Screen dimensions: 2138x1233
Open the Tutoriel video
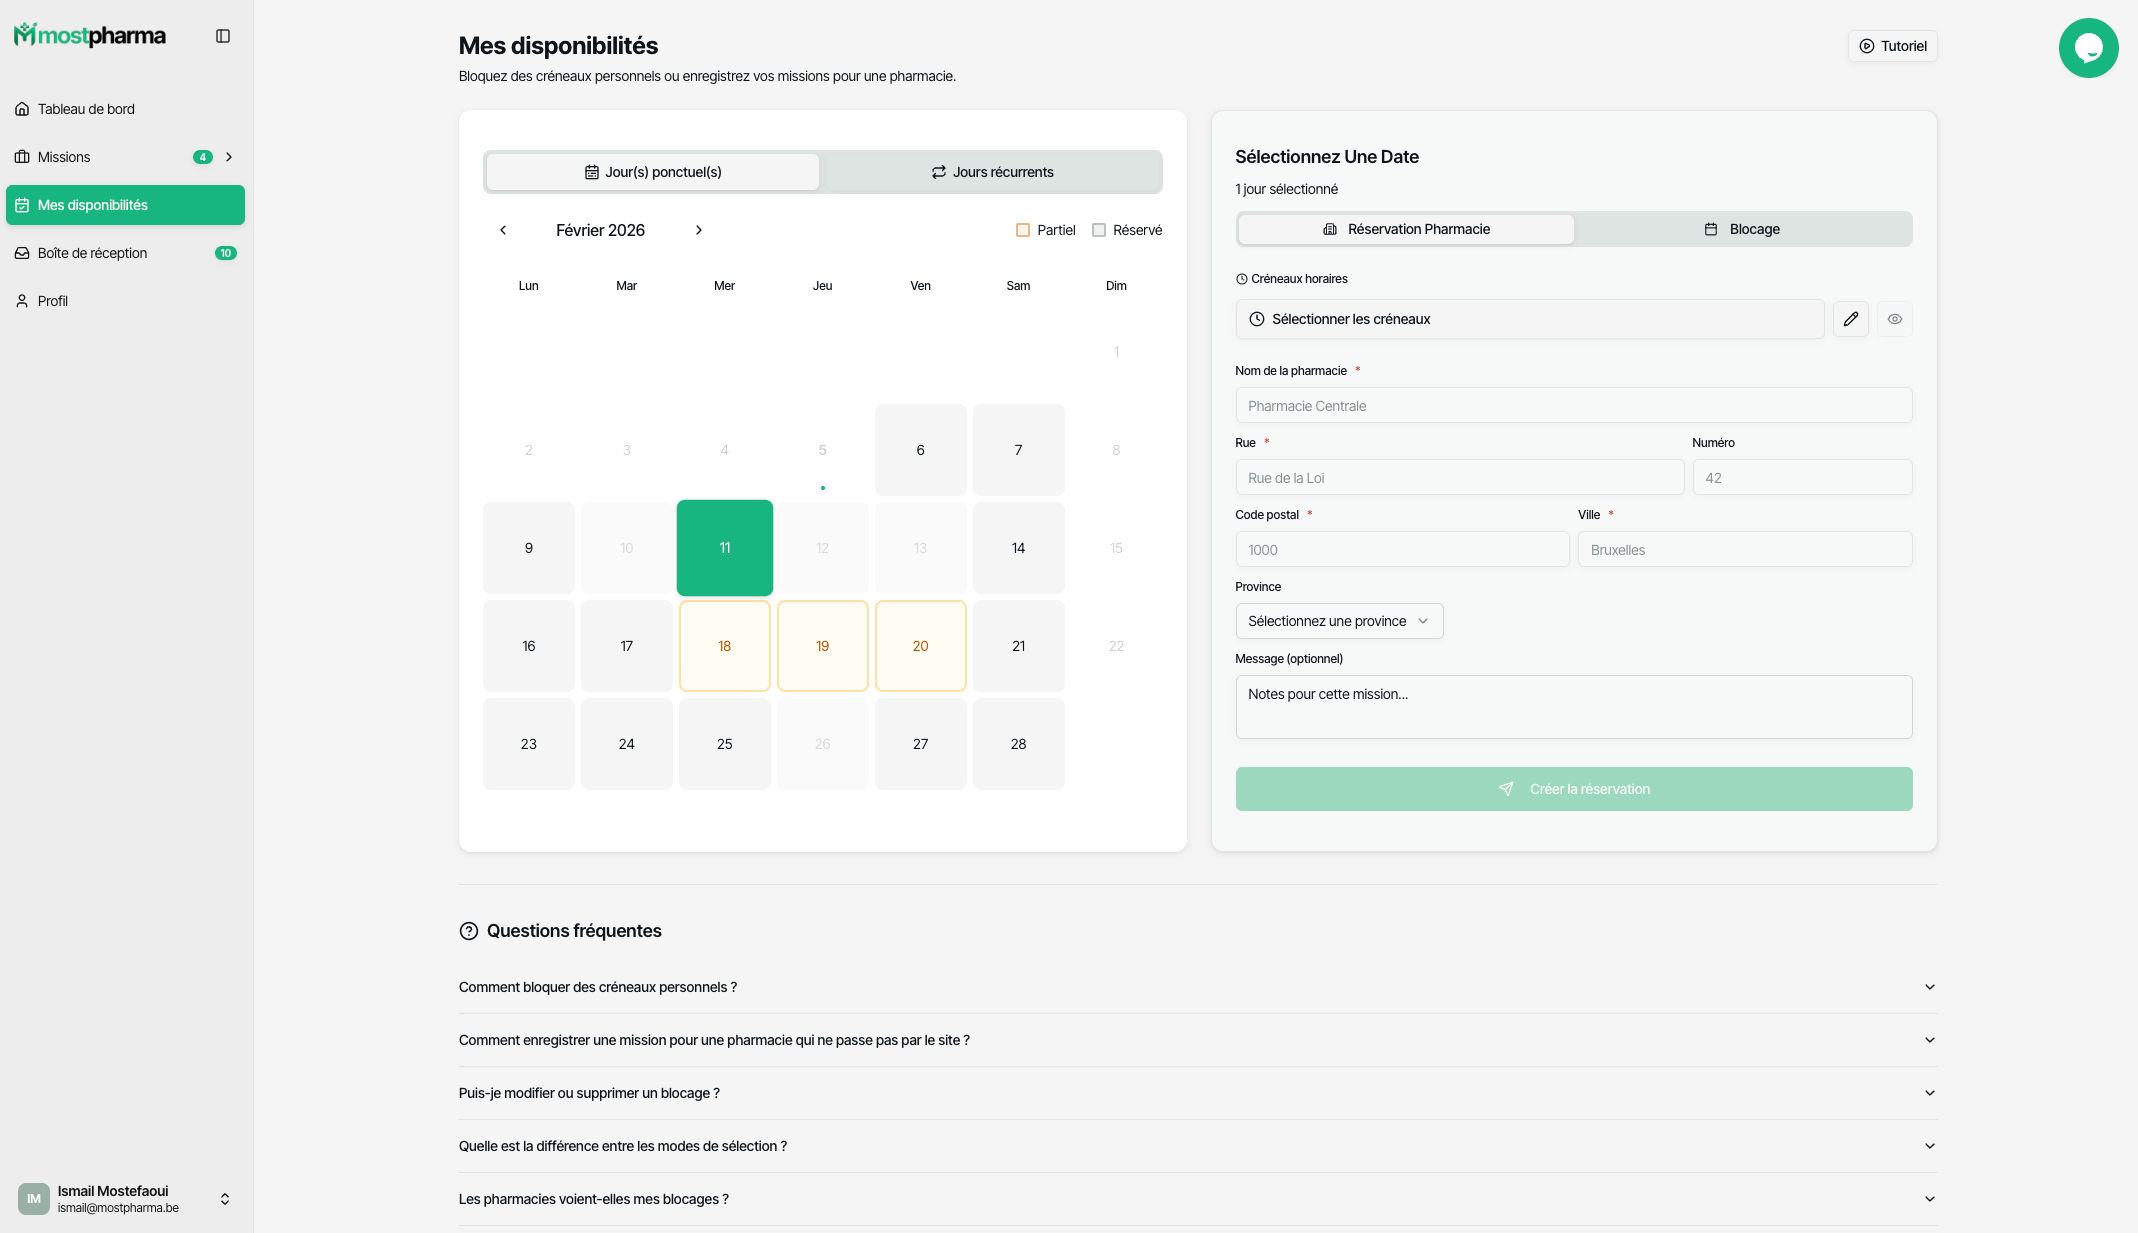(1892, 45)
